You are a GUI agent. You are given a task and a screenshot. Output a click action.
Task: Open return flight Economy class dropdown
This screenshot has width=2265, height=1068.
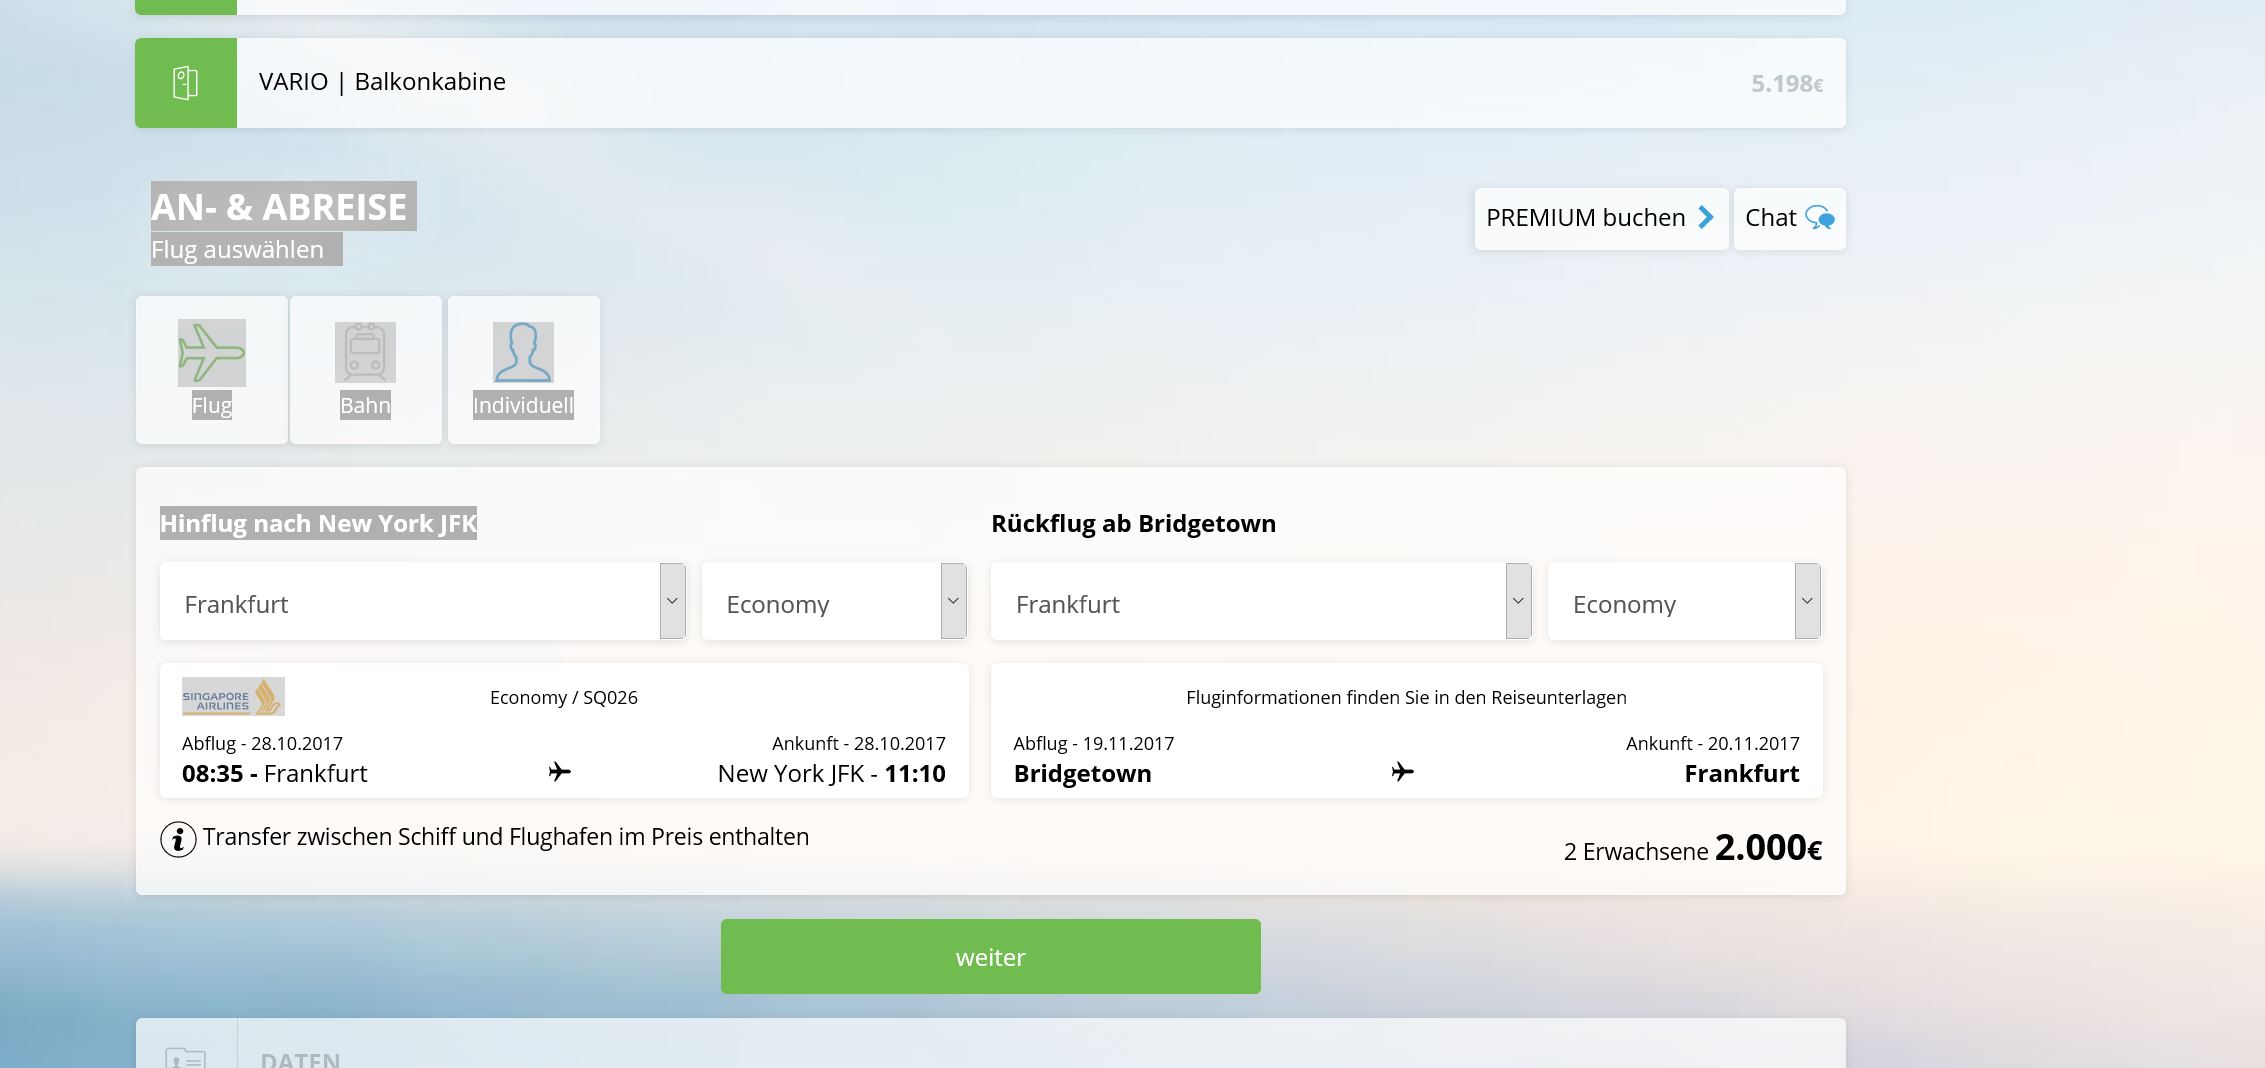click(1683, 601)
